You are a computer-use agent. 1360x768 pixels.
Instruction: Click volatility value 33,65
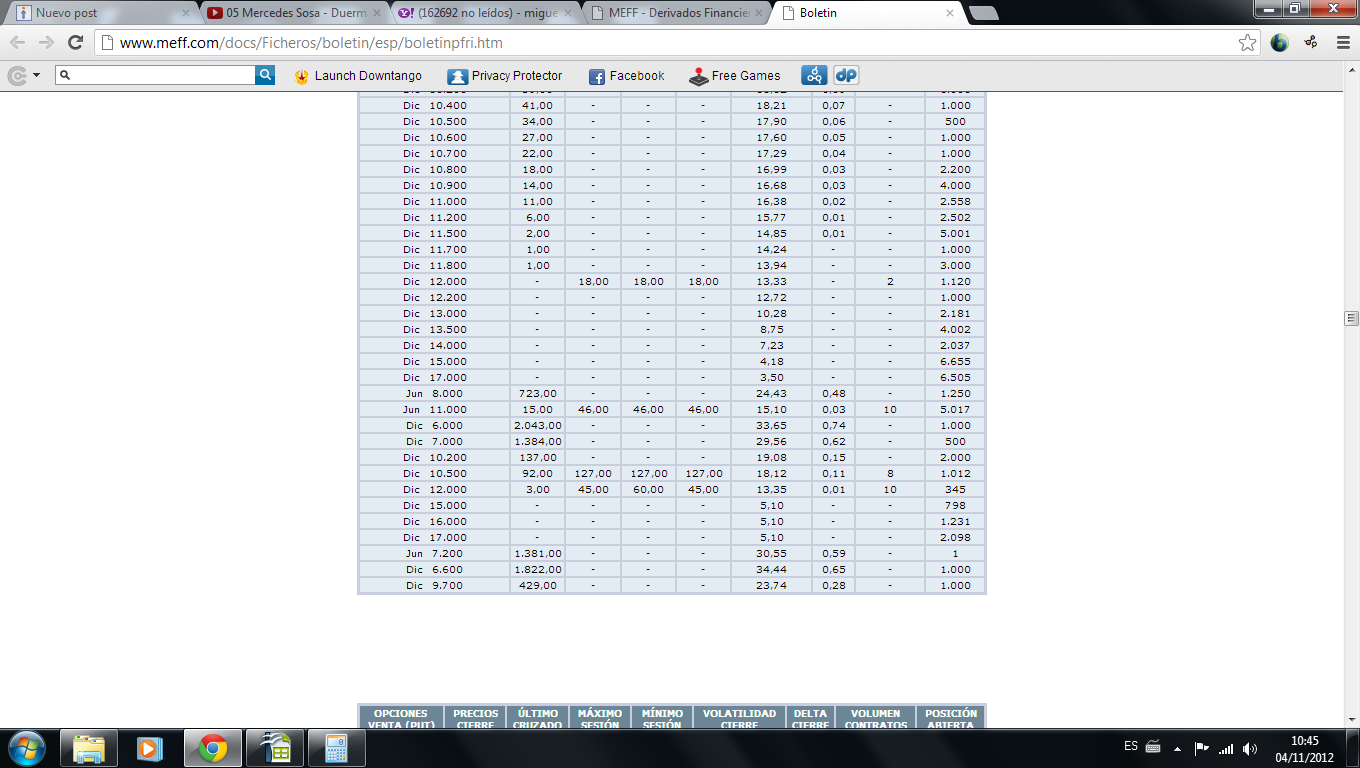tap(770, 425)
